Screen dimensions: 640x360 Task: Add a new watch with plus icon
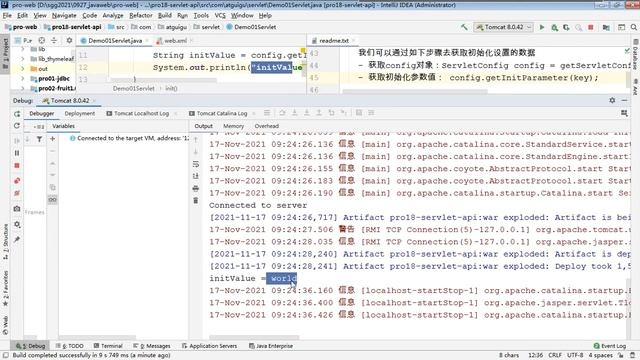point(52,139)
